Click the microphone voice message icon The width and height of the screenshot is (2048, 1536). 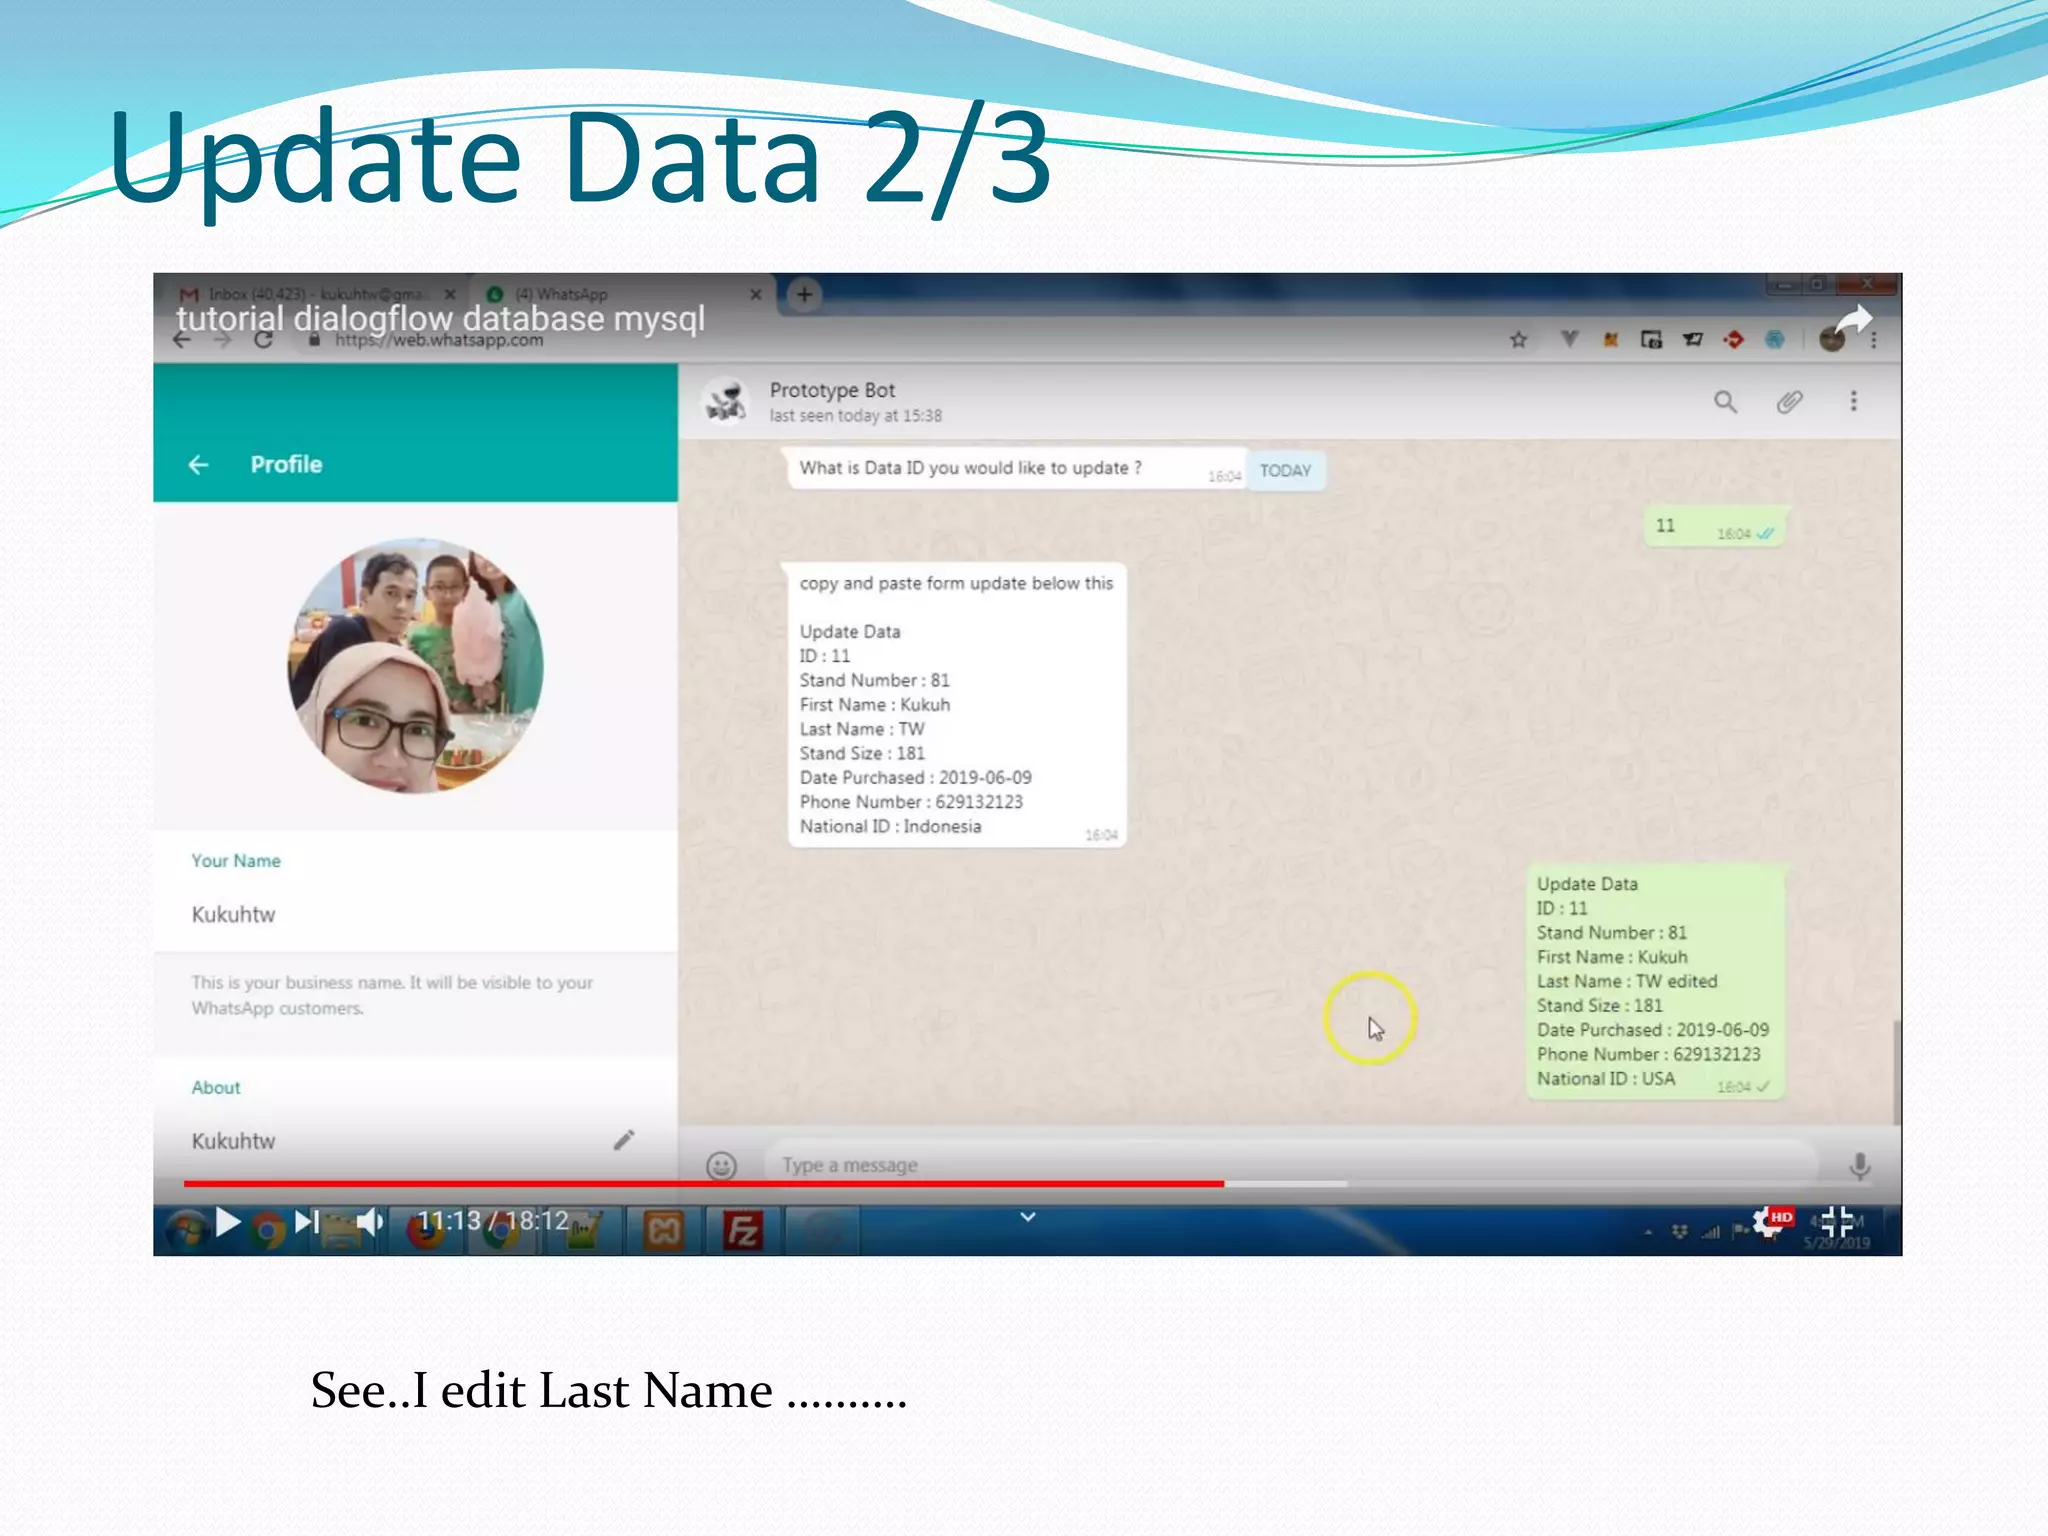pyautogui.click(x=1859, y=1165)
